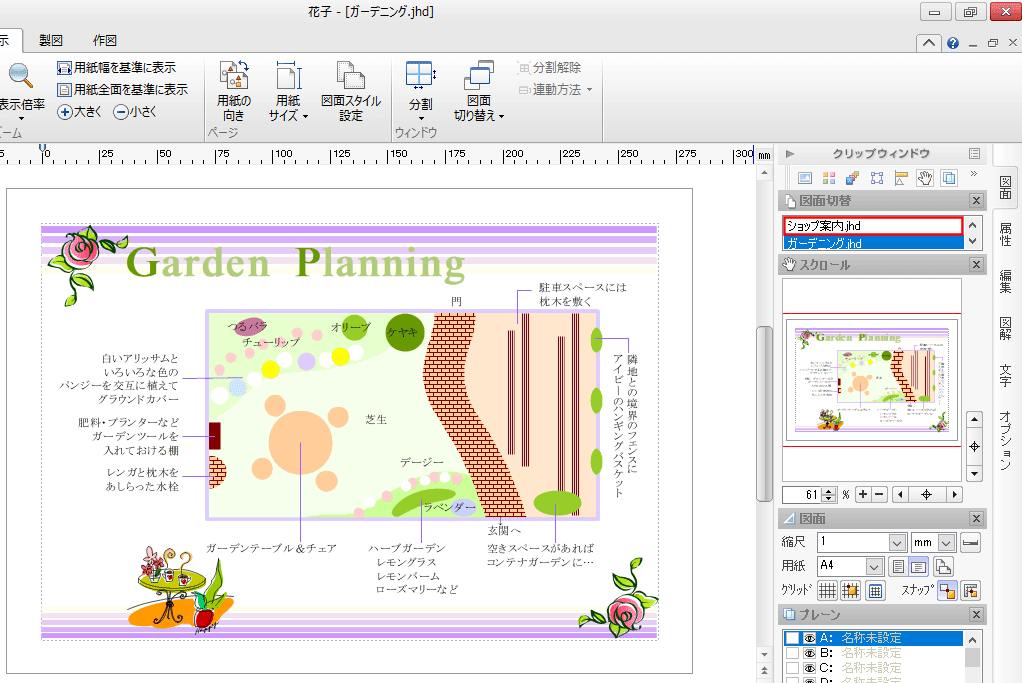Toggle the hand scroll clip icon
Screen dimensions: 1022x683
(925, 177)
